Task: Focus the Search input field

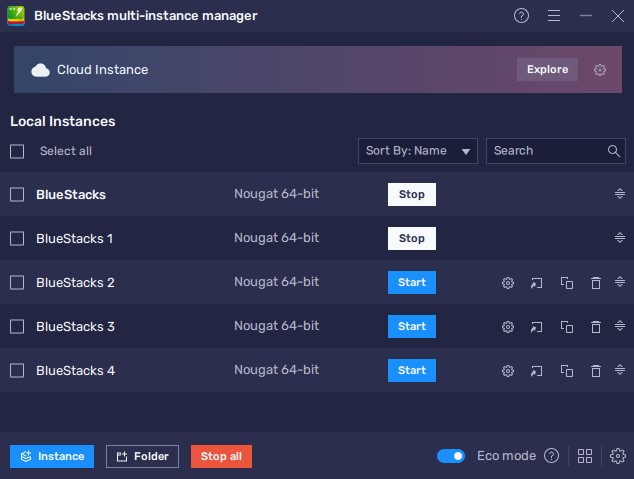Action: point(556,151)
